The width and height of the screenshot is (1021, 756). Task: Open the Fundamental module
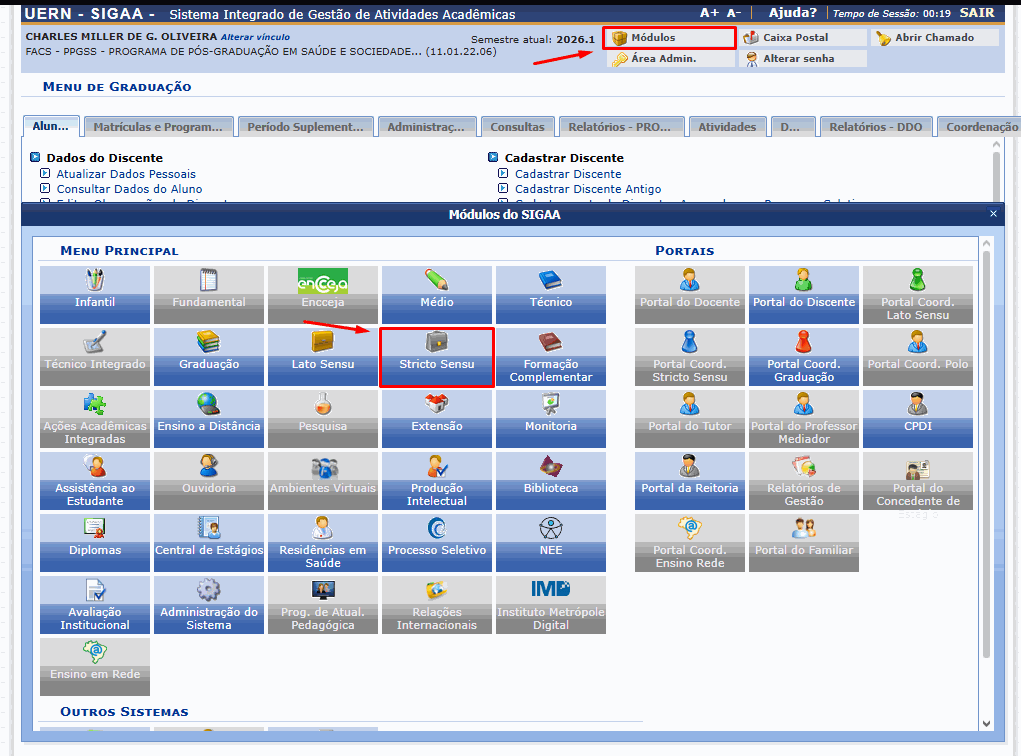(x=209, y=294)
